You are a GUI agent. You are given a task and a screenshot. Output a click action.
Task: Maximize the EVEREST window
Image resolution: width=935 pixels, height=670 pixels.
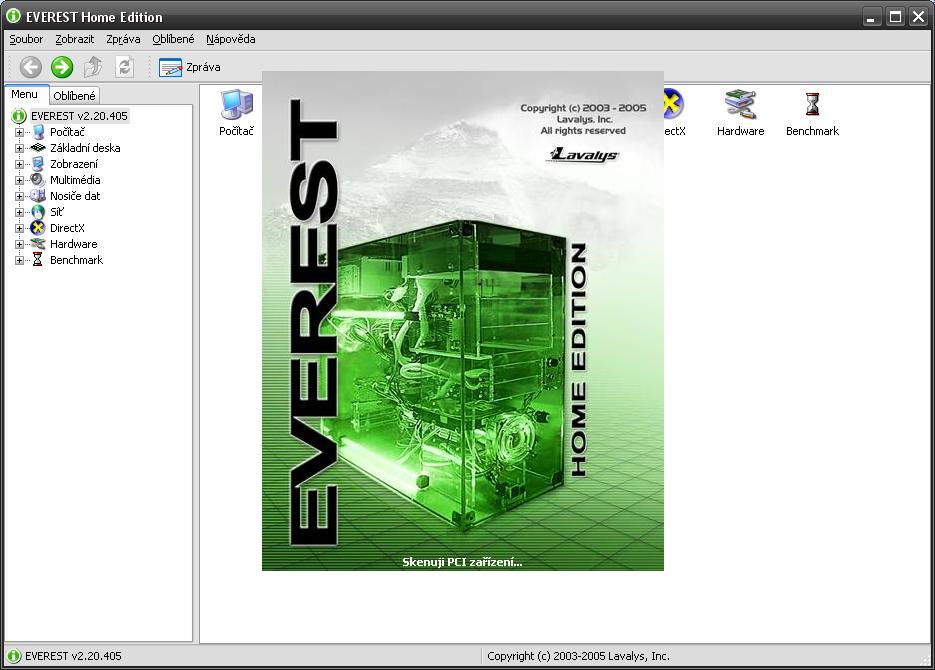click(x=895, y=17)
